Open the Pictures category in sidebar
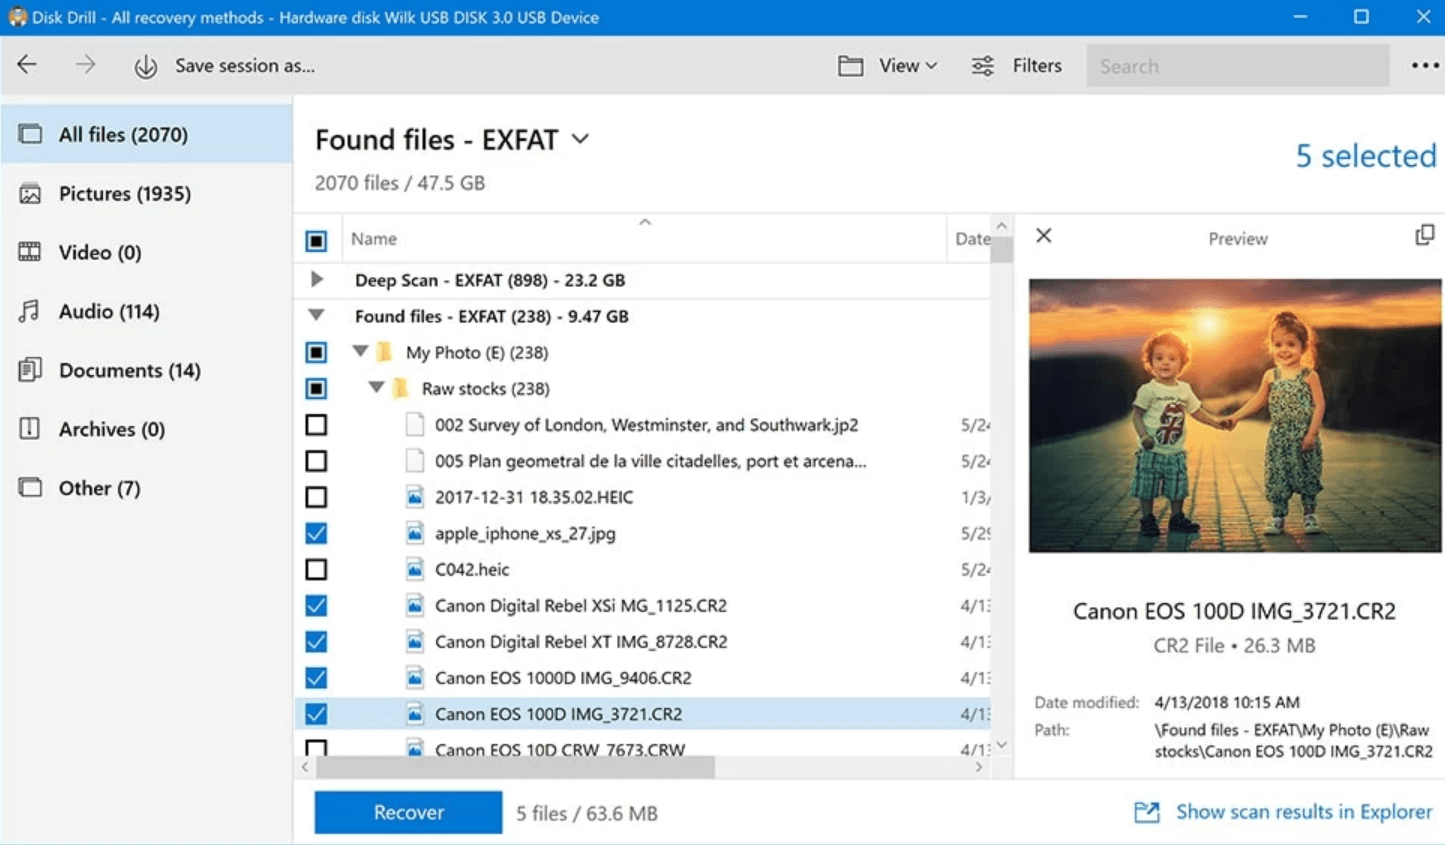The height and width of the screenshot is (845, 1445). pyautogui.click(x=125, y=193)
